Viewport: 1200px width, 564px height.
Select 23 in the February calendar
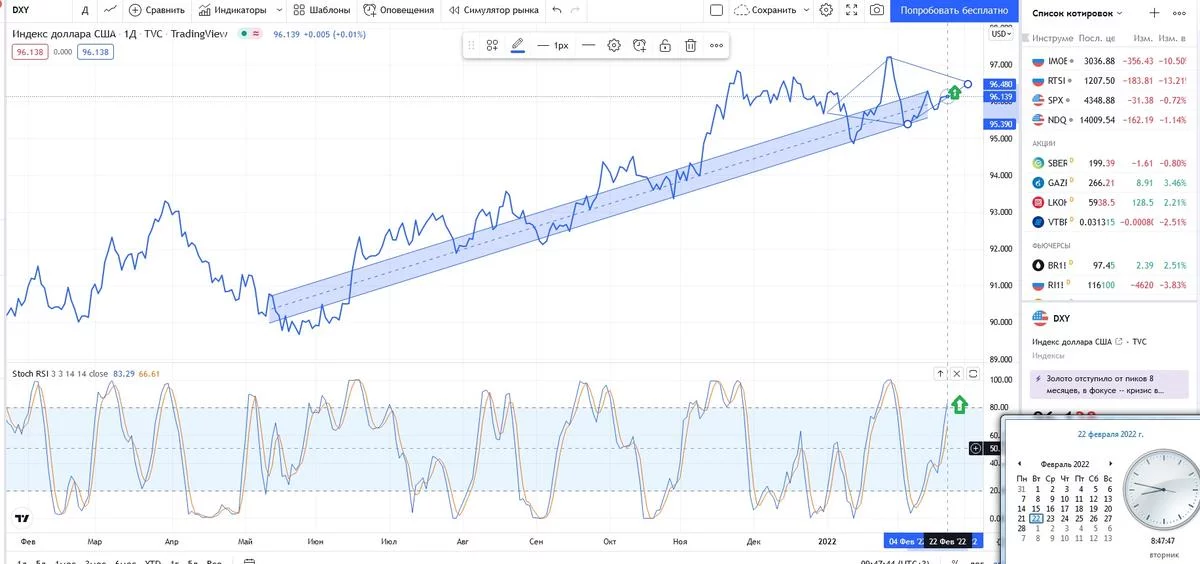(x=1050, y=518)
